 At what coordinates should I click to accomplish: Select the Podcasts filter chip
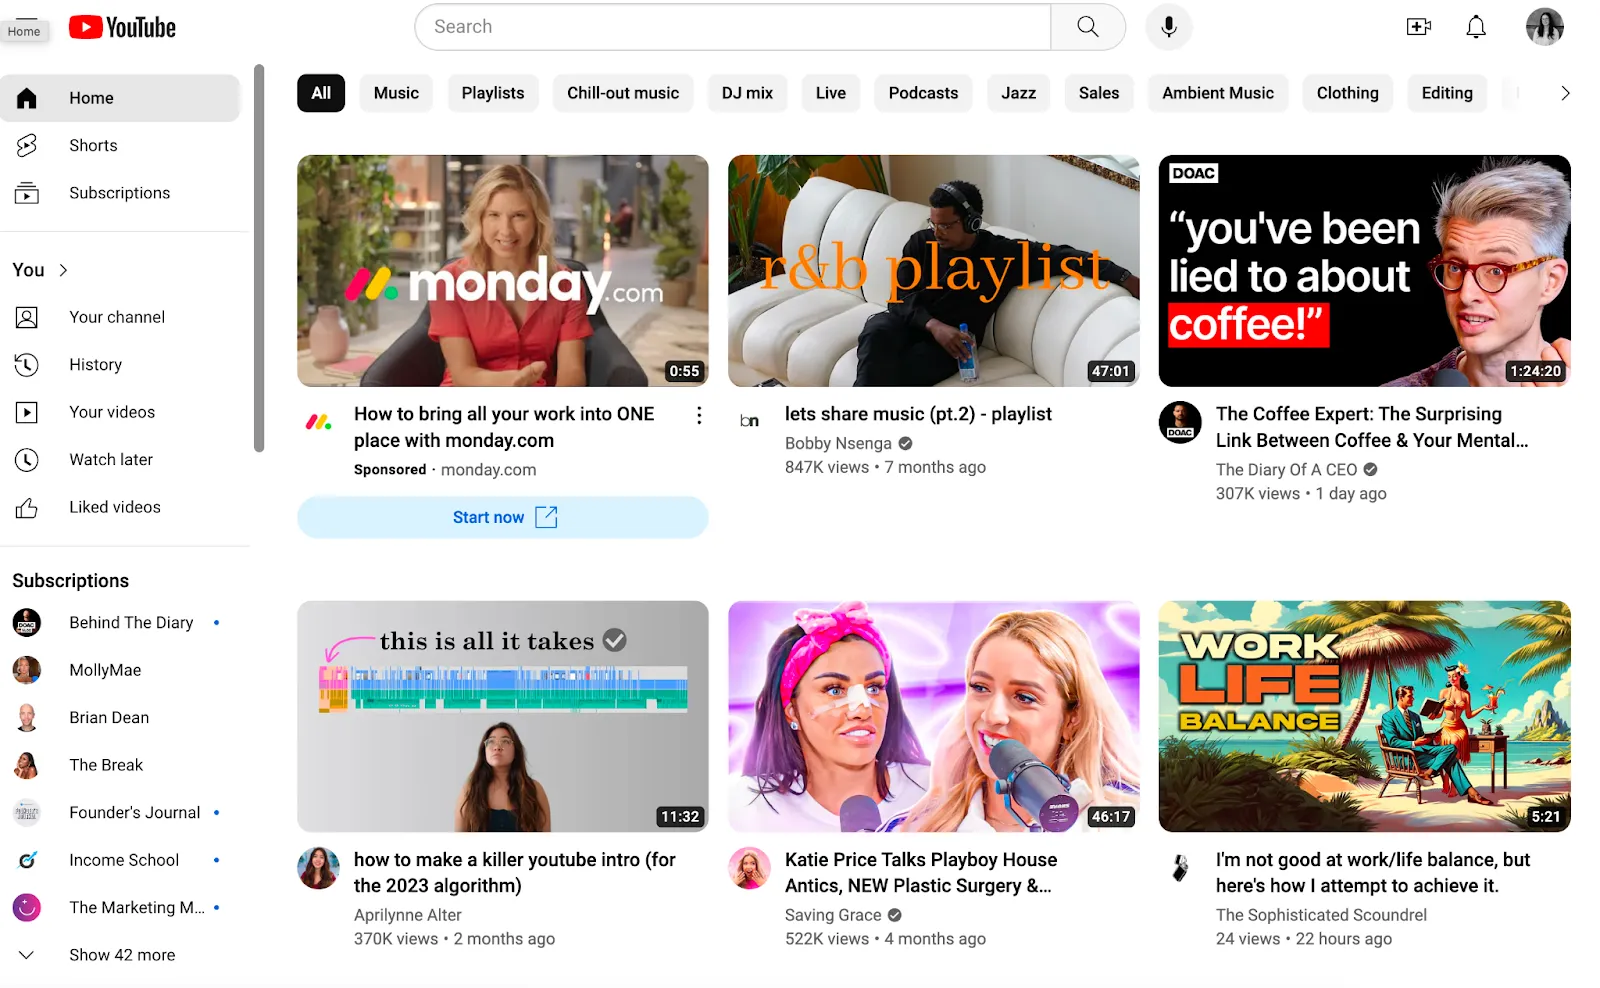(x=923, y=93)
